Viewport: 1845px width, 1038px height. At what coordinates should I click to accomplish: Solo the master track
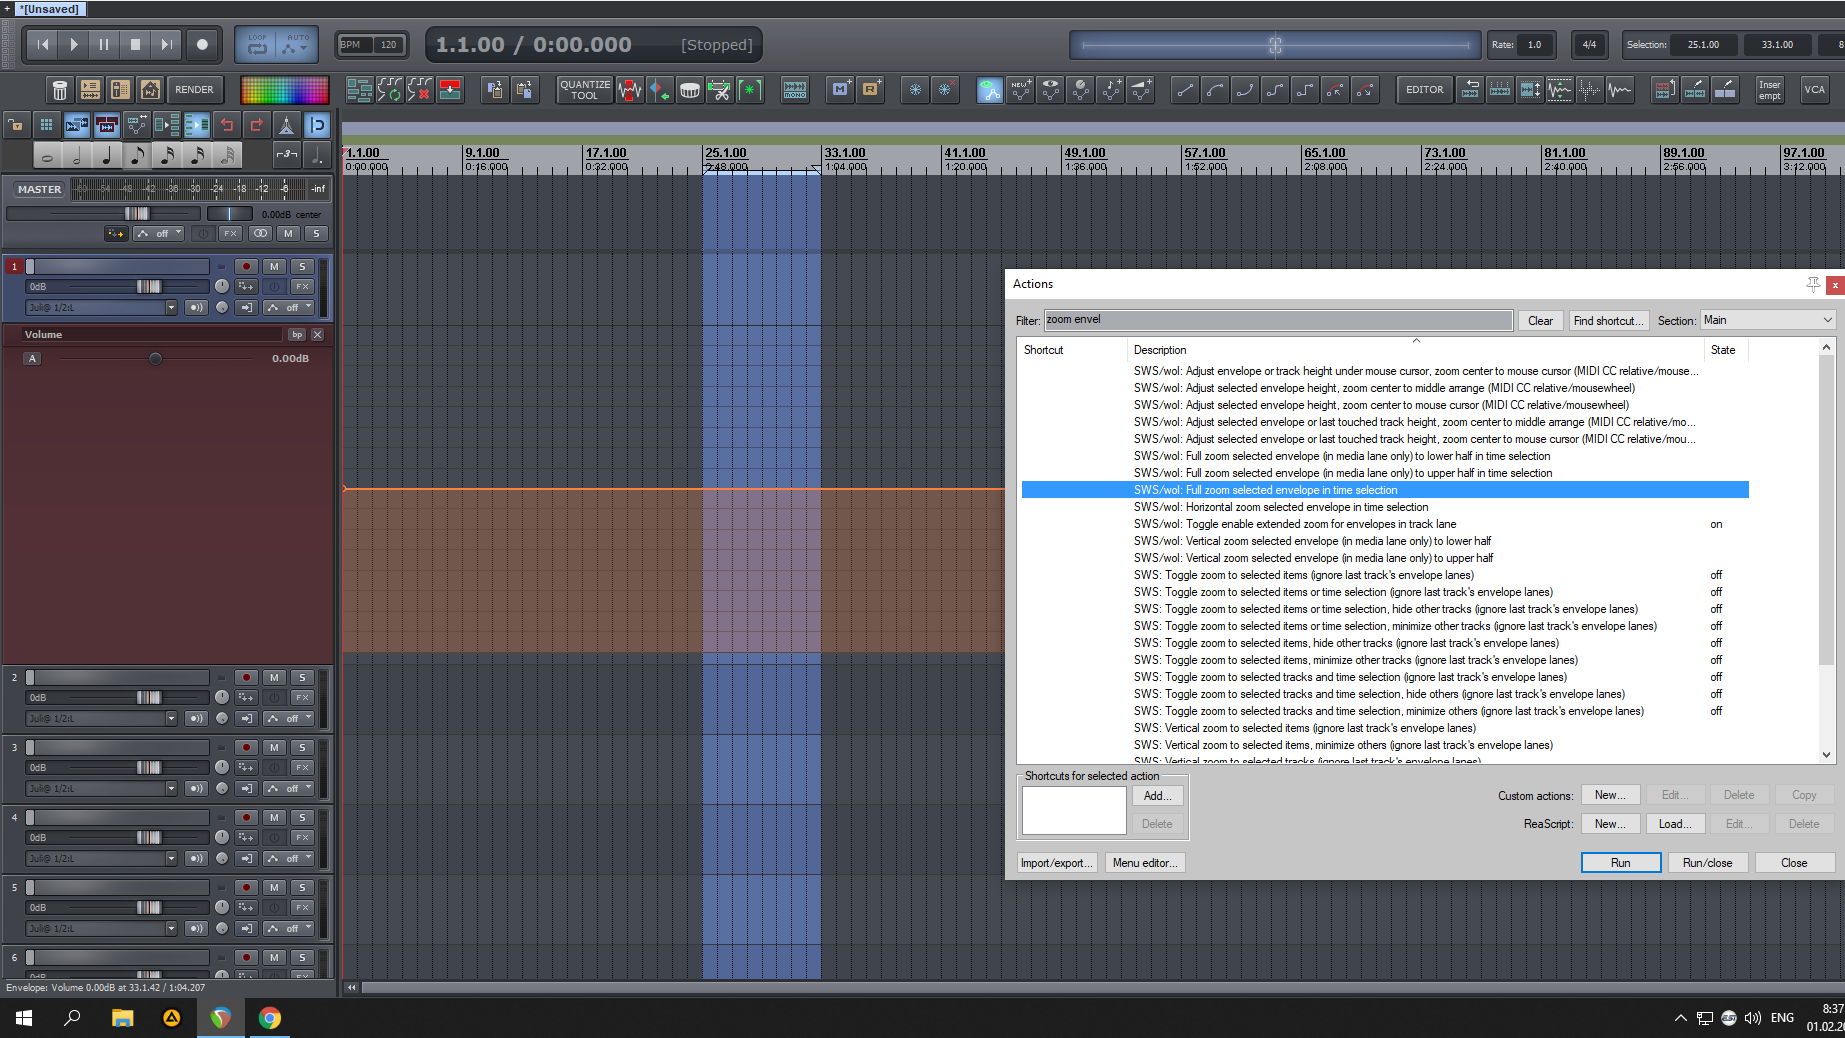click(x=316, y=233)
